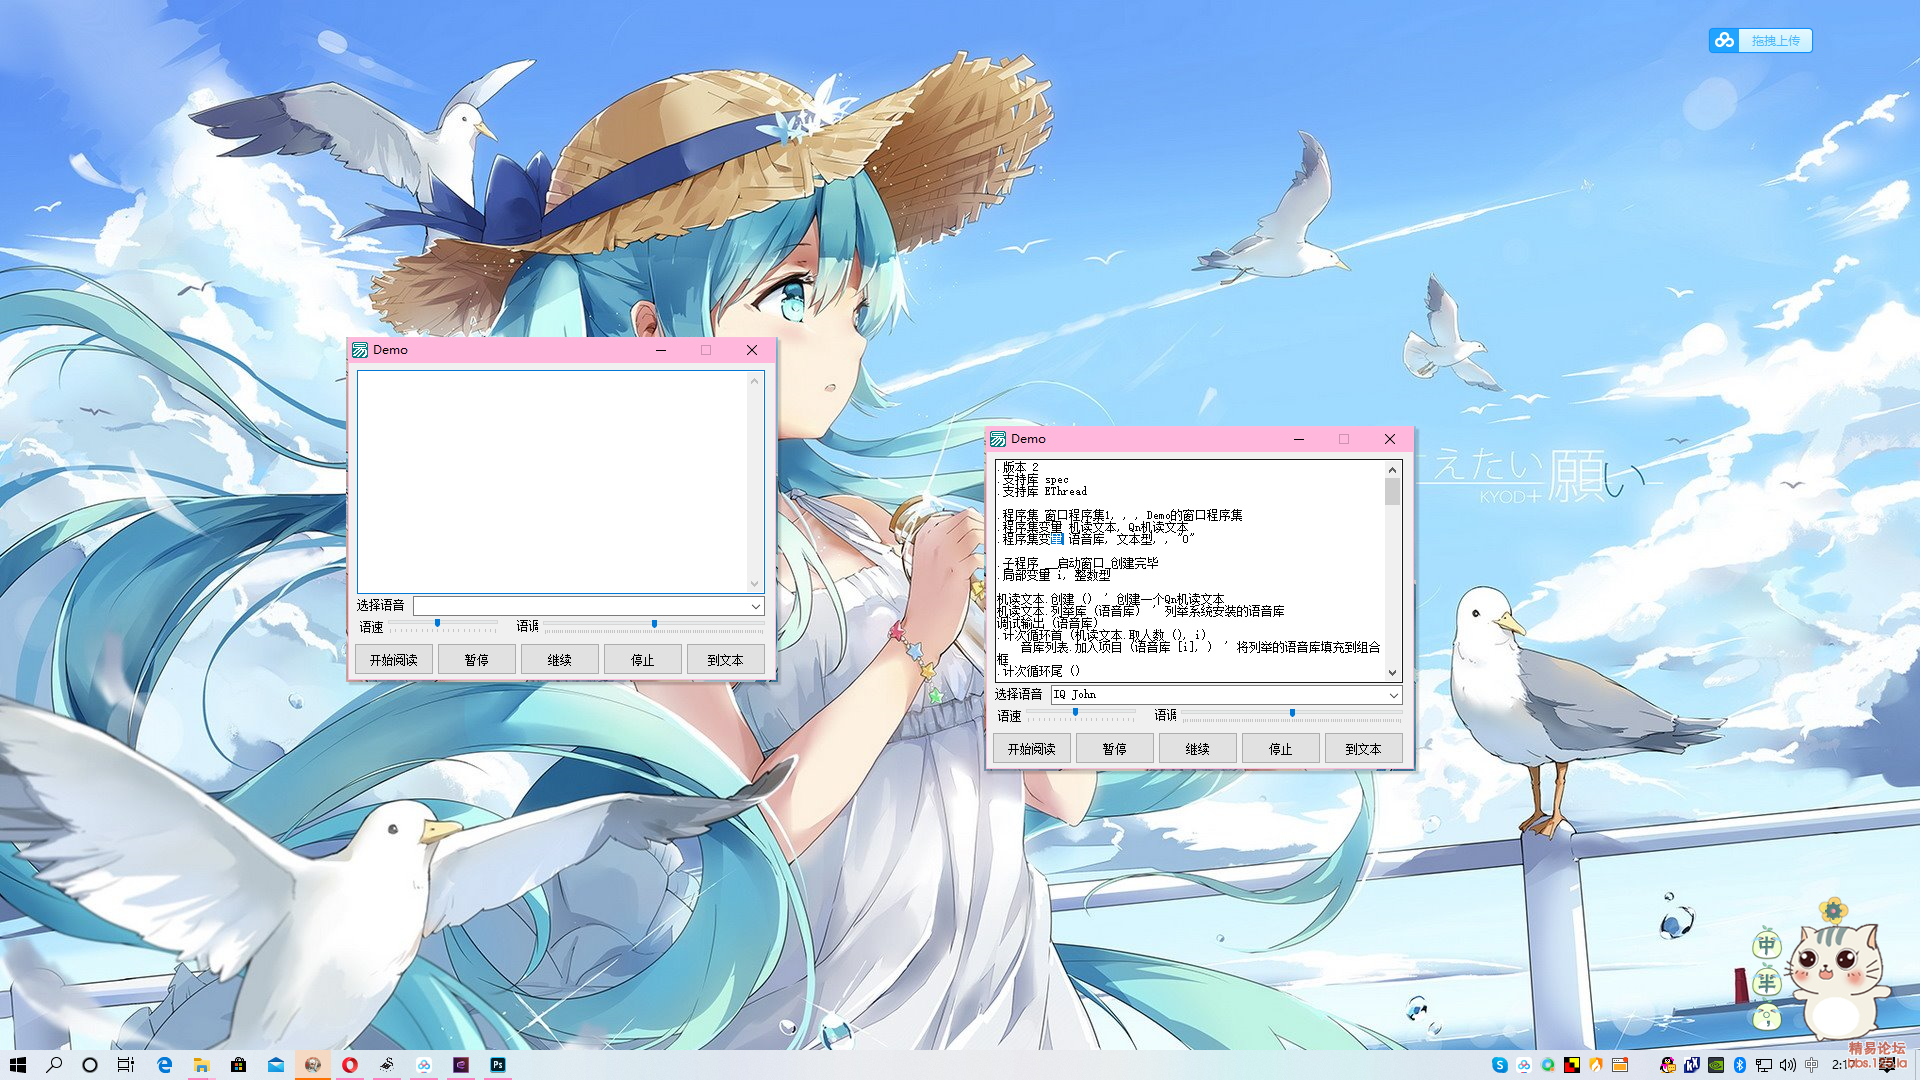Image resolution: width=1920 pixels, height=1080 pixels.
Task: Click scroll-down arrow in right Demo text box
Action: (1392, 673)
